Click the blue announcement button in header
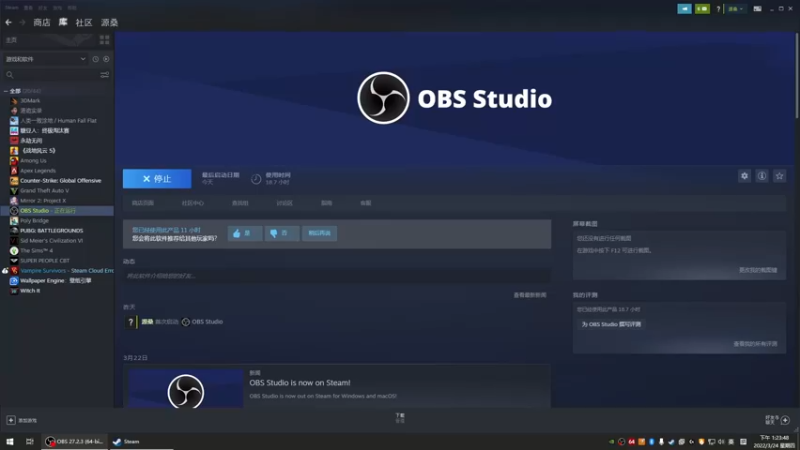 [685, 9]
